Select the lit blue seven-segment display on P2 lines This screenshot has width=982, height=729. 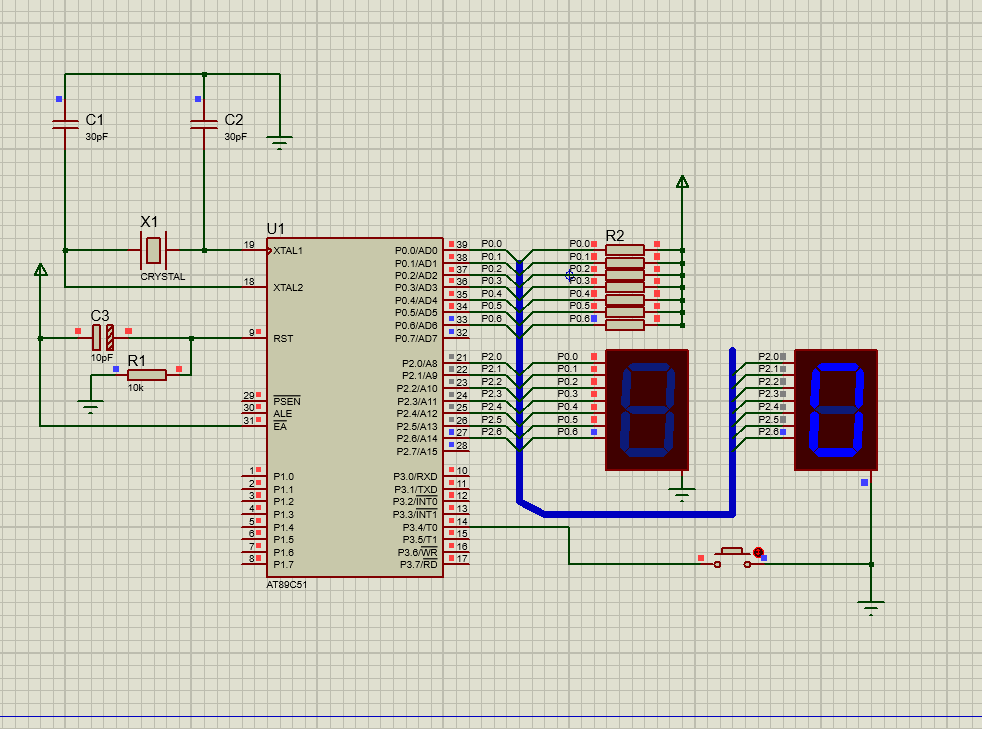click(x=836, y=410)
